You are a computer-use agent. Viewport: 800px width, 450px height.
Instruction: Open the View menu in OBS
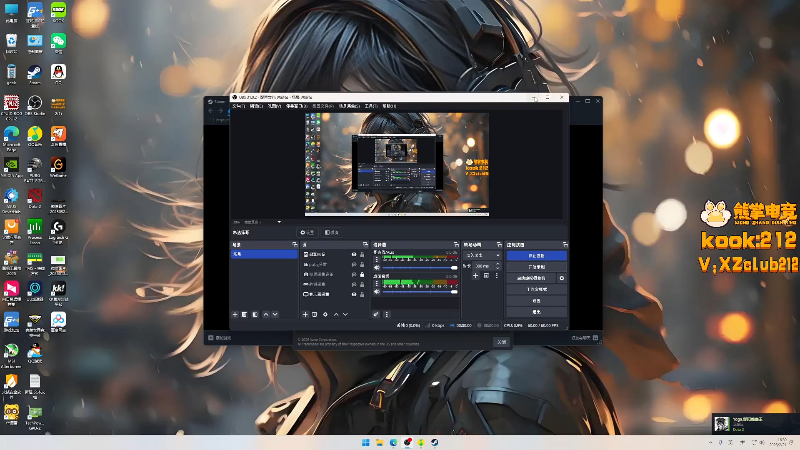274,106
